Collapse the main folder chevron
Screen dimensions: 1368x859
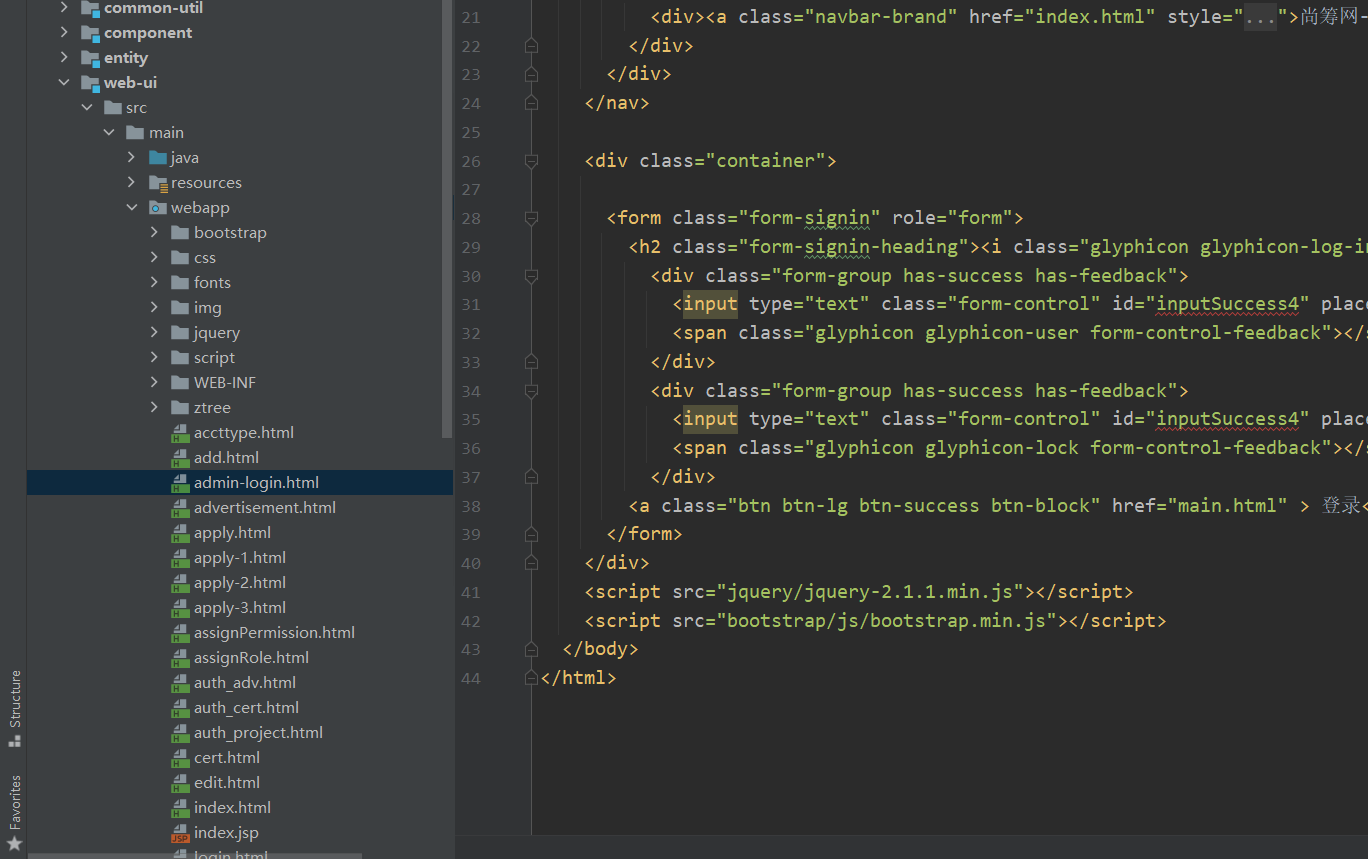(x=109, y=133)
